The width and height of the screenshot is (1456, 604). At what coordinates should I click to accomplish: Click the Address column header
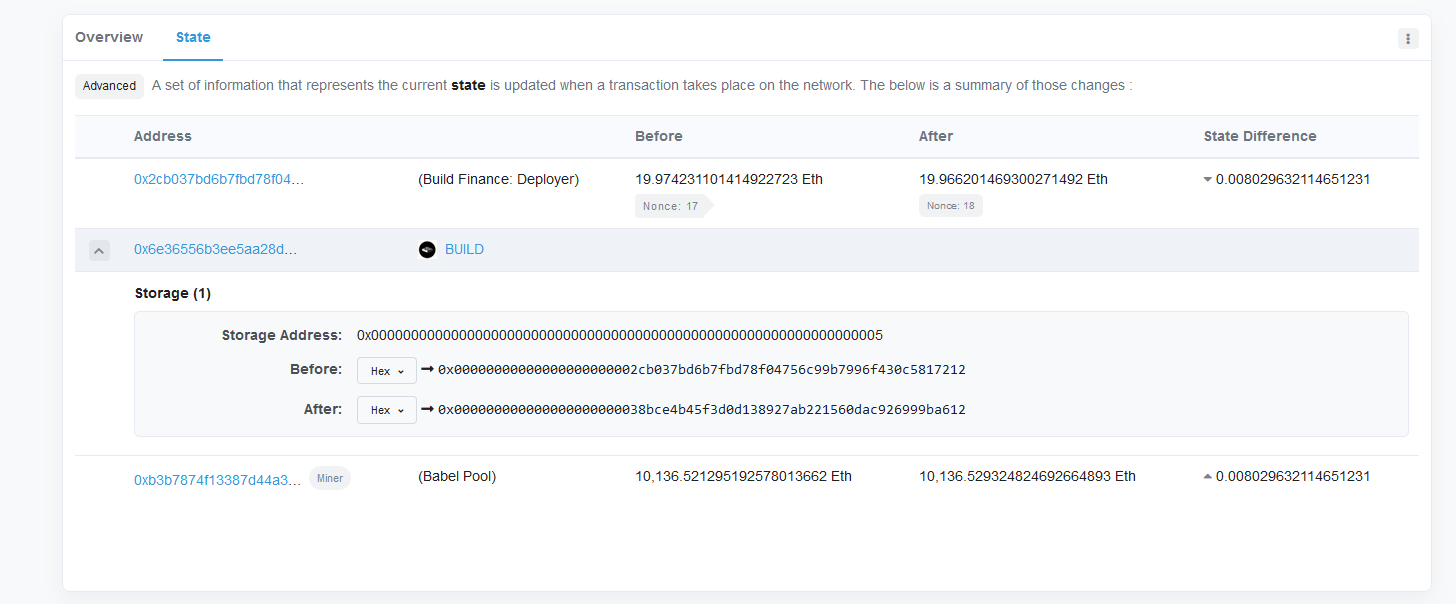click(x=163, y=137)
